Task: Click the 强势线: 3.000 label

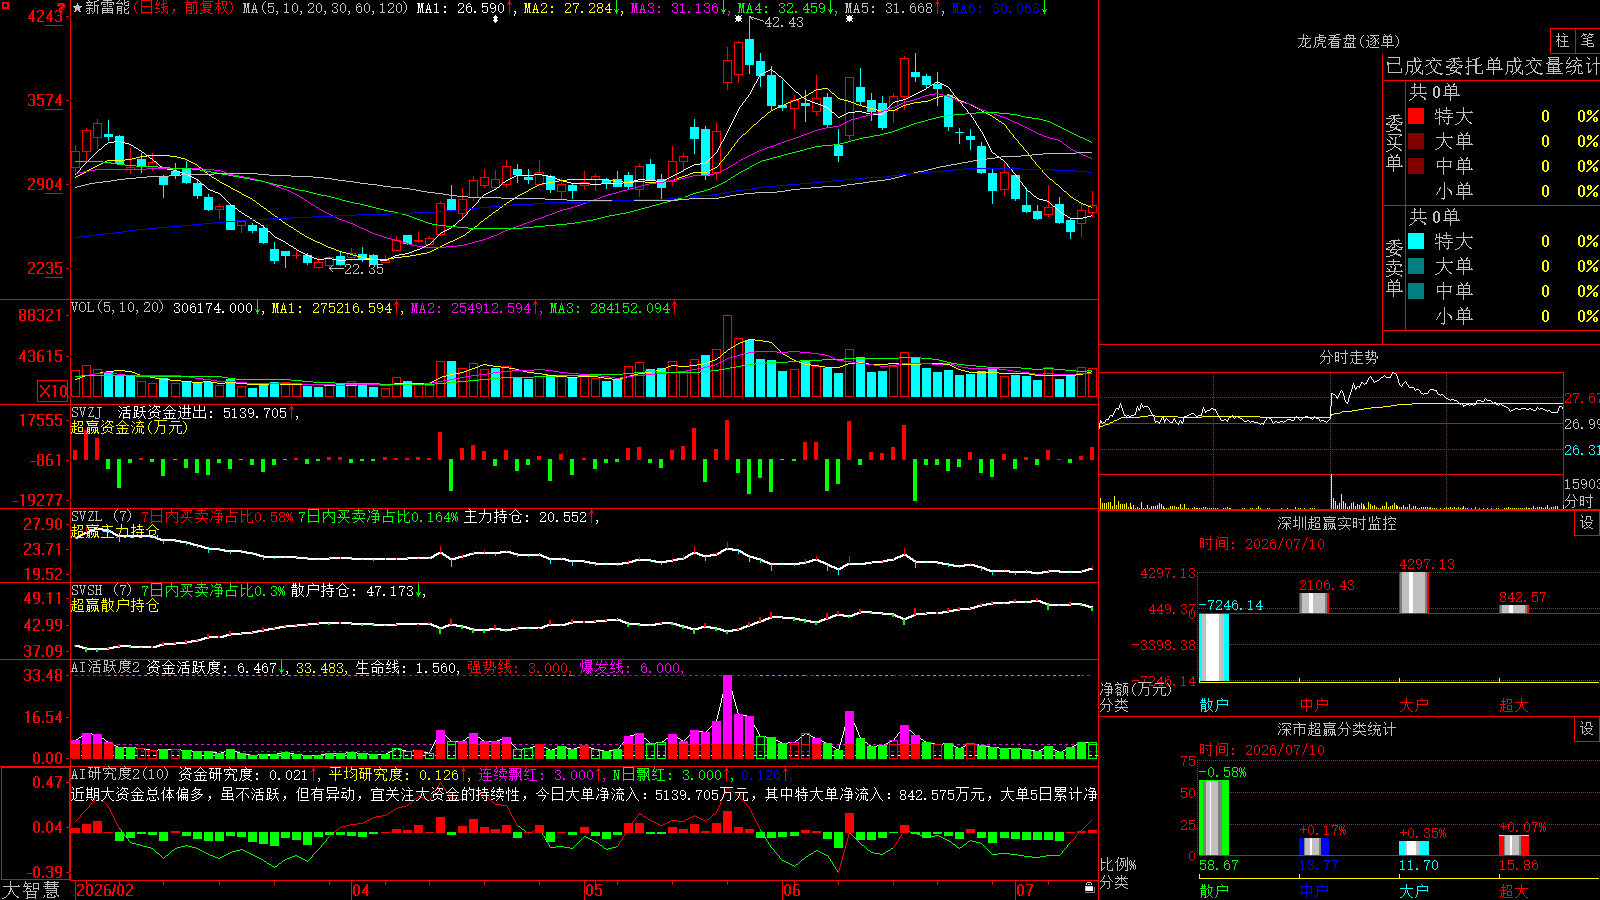Action: click(518, 668)
